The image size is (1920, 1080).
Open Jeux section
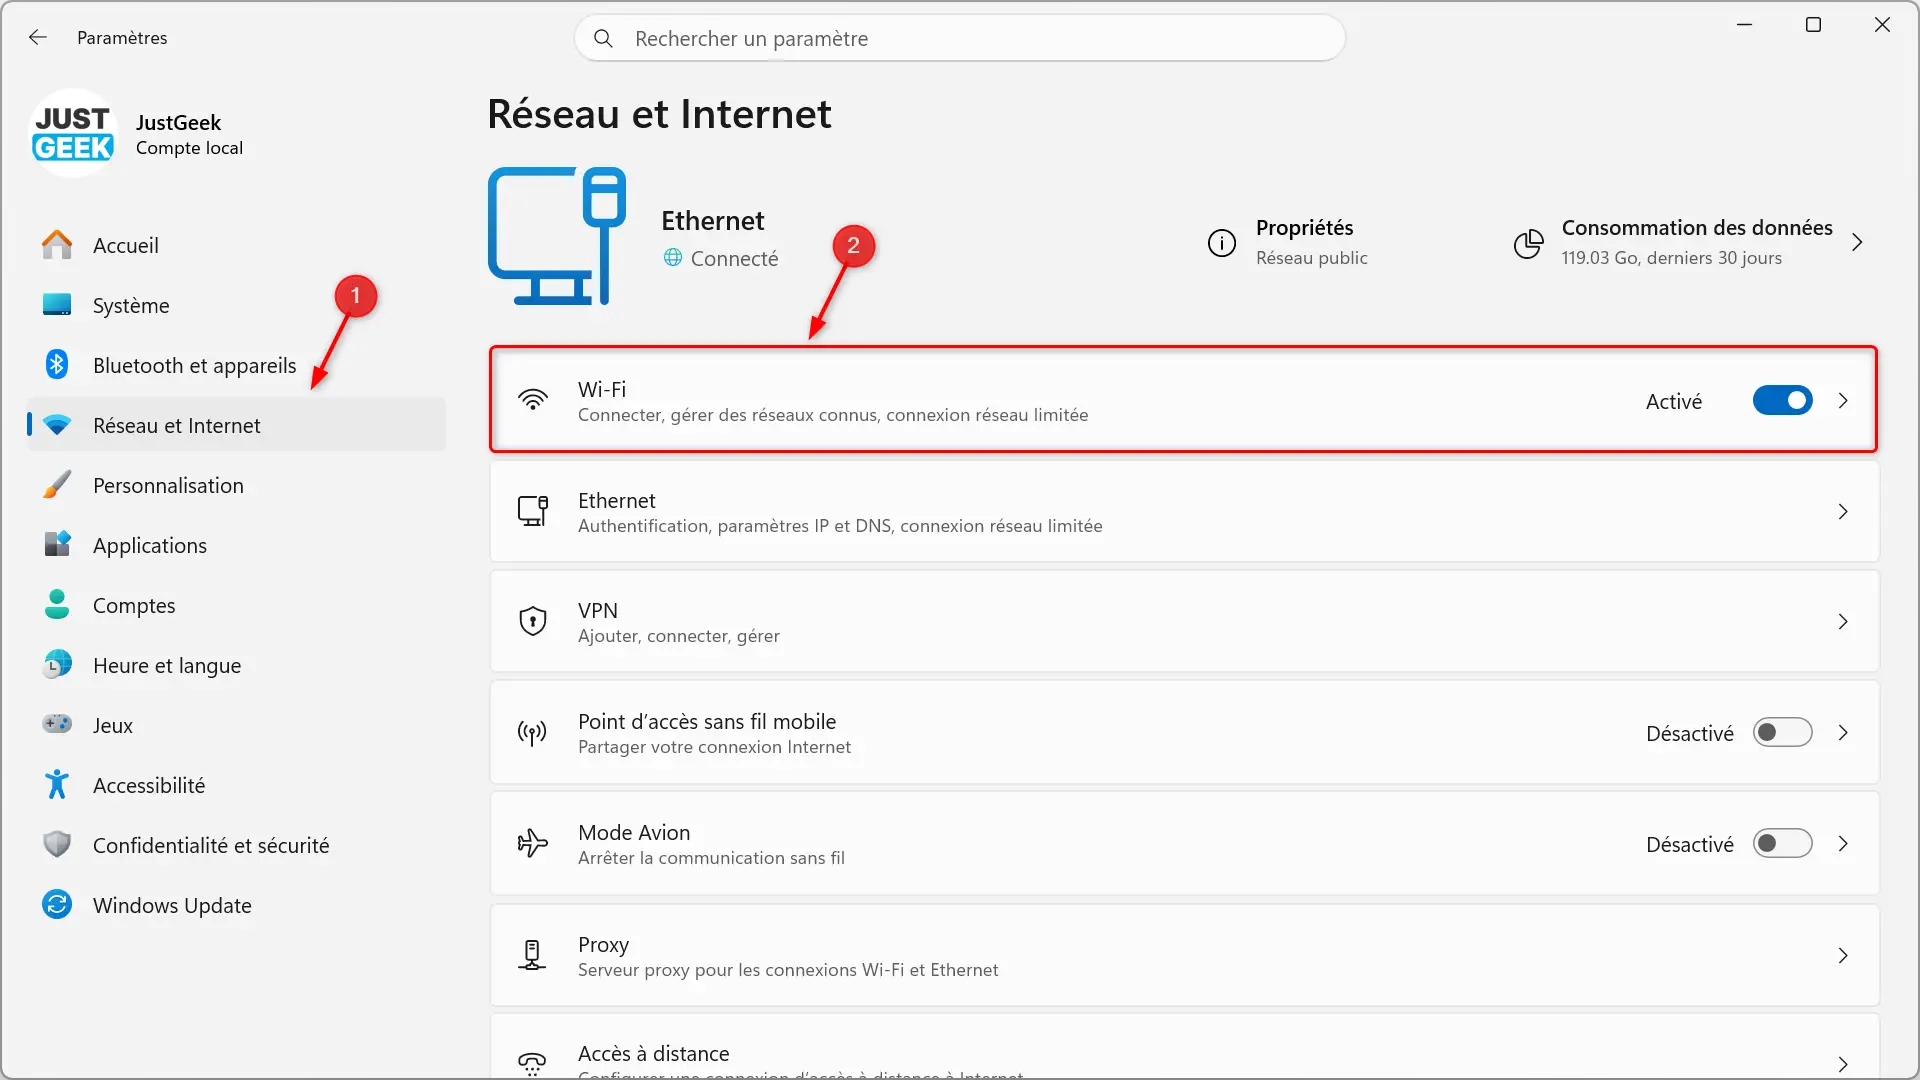click(236, 725)
